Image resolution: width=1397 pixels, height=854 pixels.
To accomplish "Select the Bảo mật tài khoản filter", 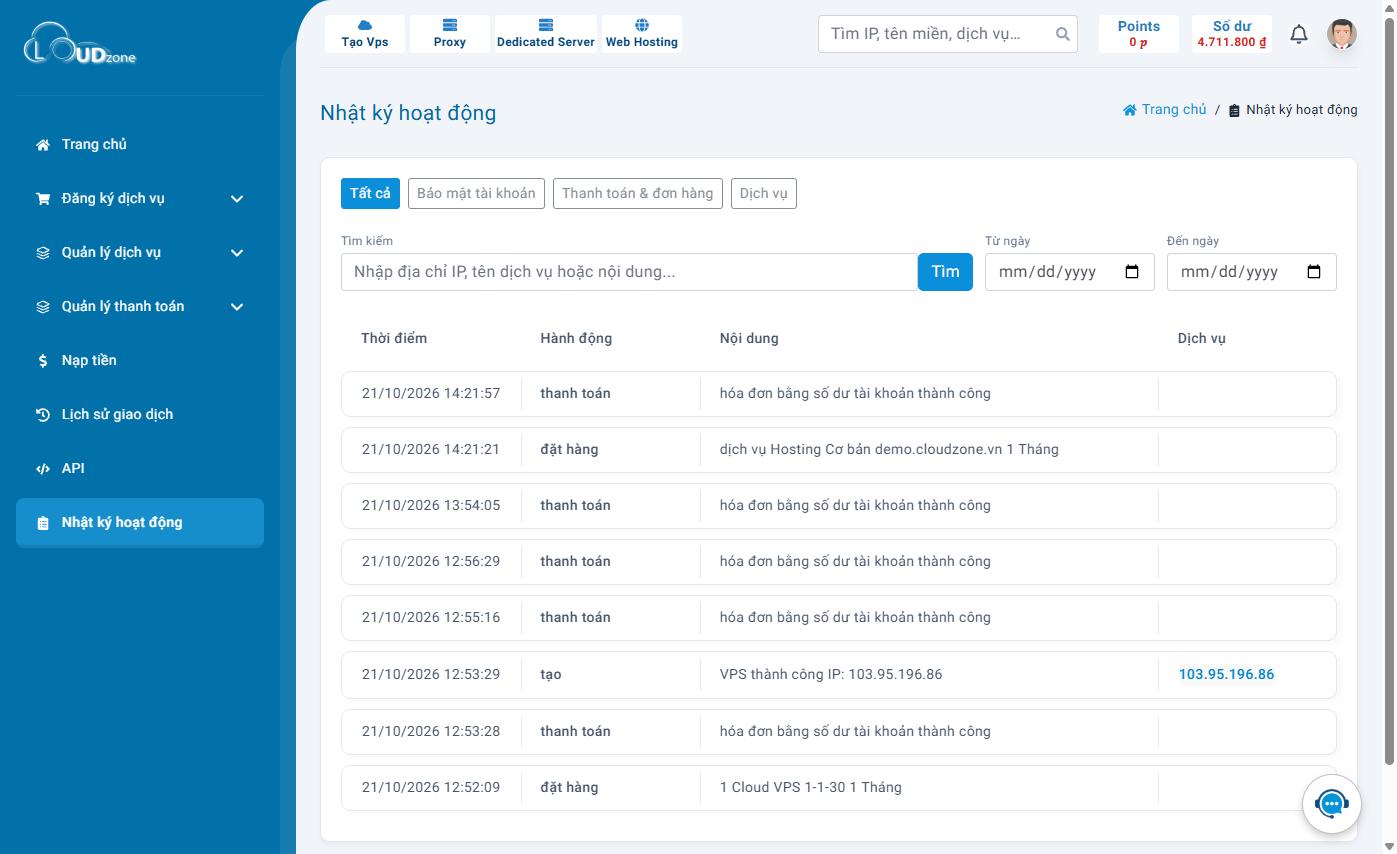I will click(x=476, y=193).
